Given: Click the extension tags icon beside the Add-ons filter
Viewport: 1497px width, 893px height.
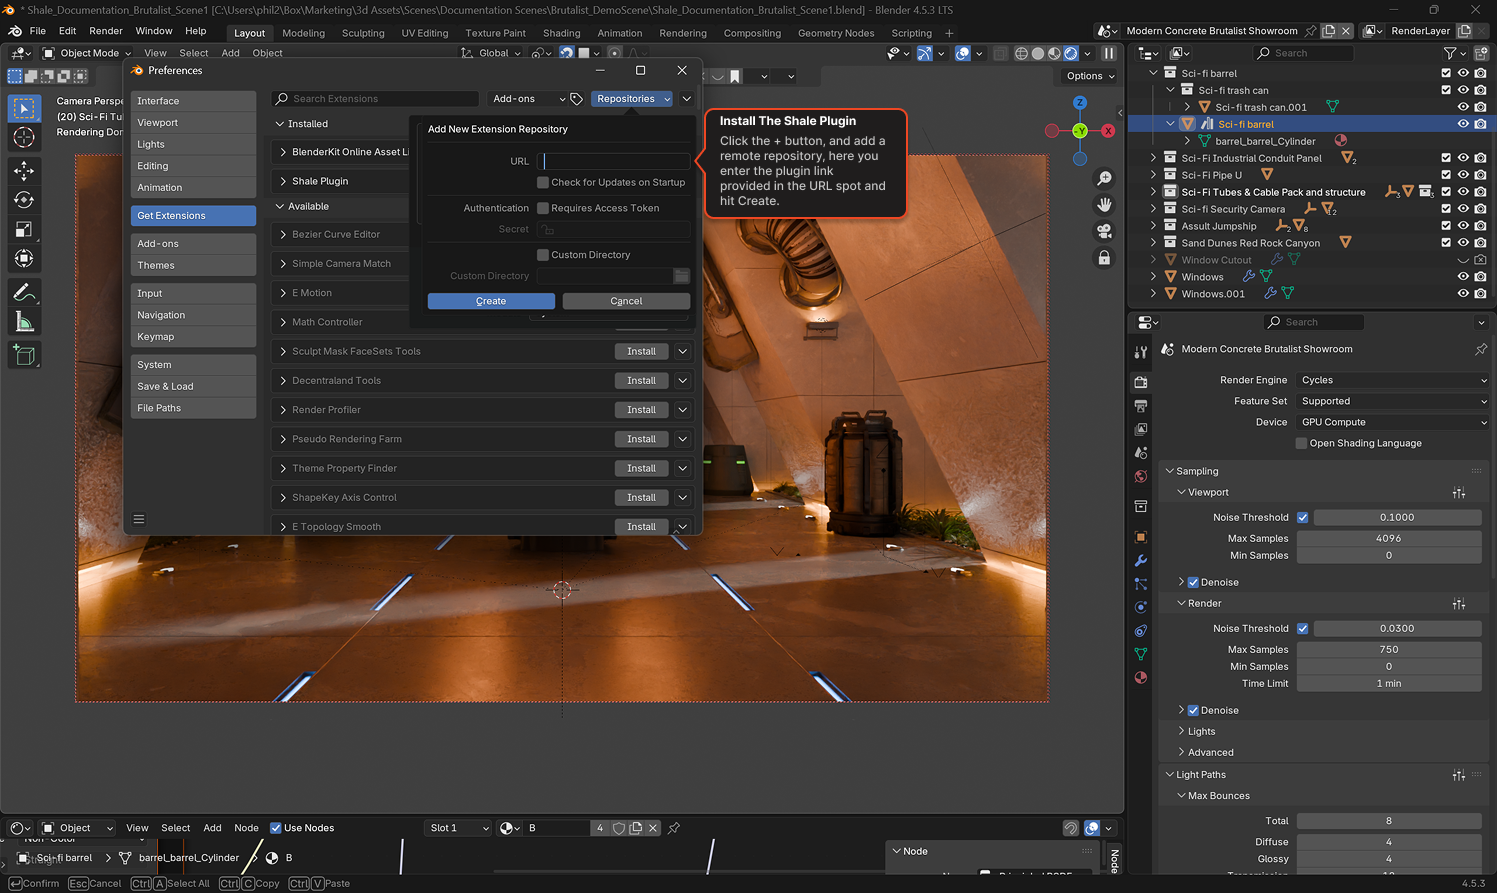Looking at the screenshot, I should [577, 99].
